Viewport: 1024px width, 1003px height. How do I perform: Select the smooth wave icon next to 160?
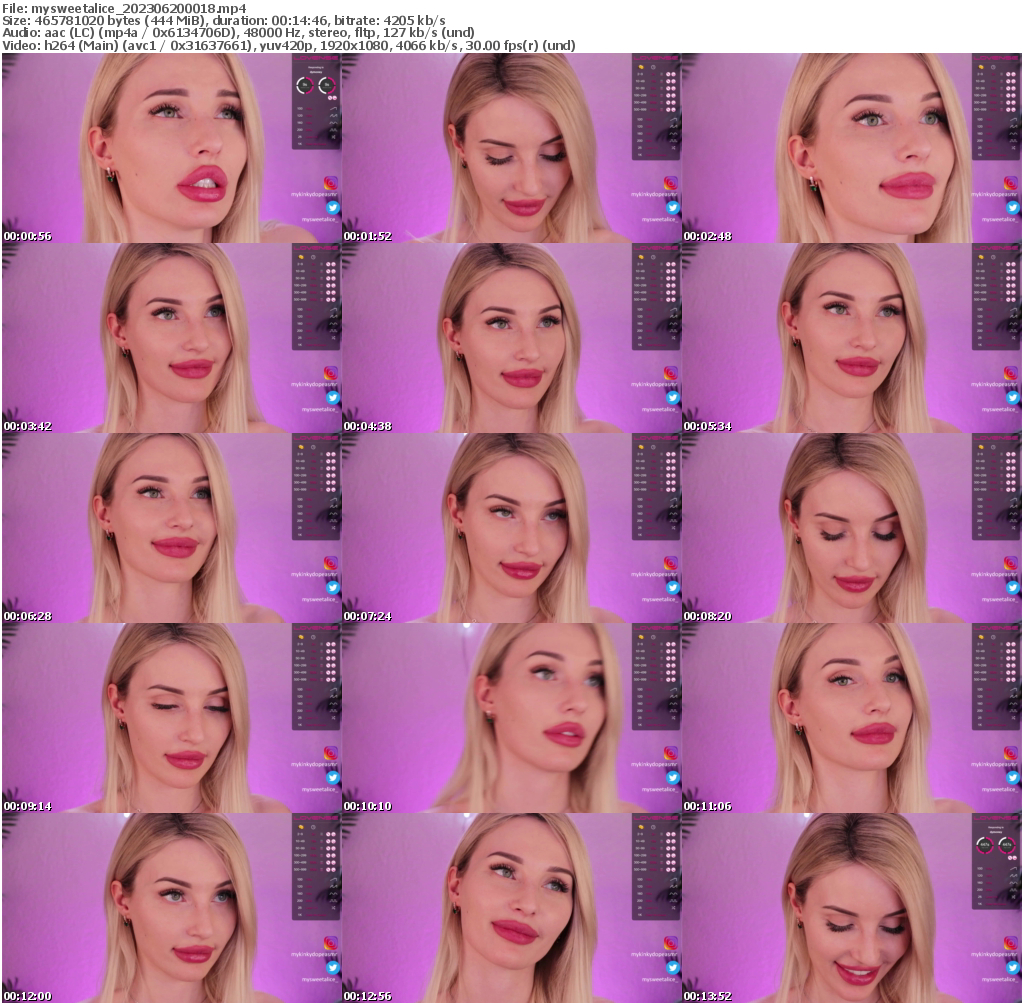click(x=334, y=123)
